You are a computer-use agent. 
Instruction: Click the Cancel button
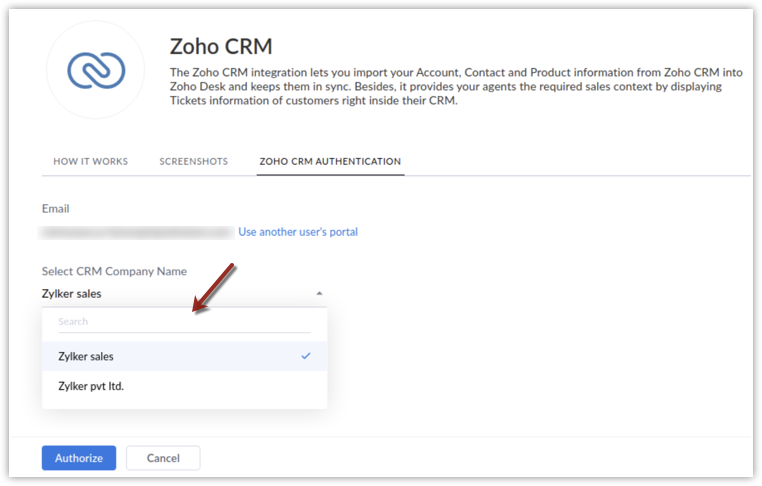click(x=163, y=458)
